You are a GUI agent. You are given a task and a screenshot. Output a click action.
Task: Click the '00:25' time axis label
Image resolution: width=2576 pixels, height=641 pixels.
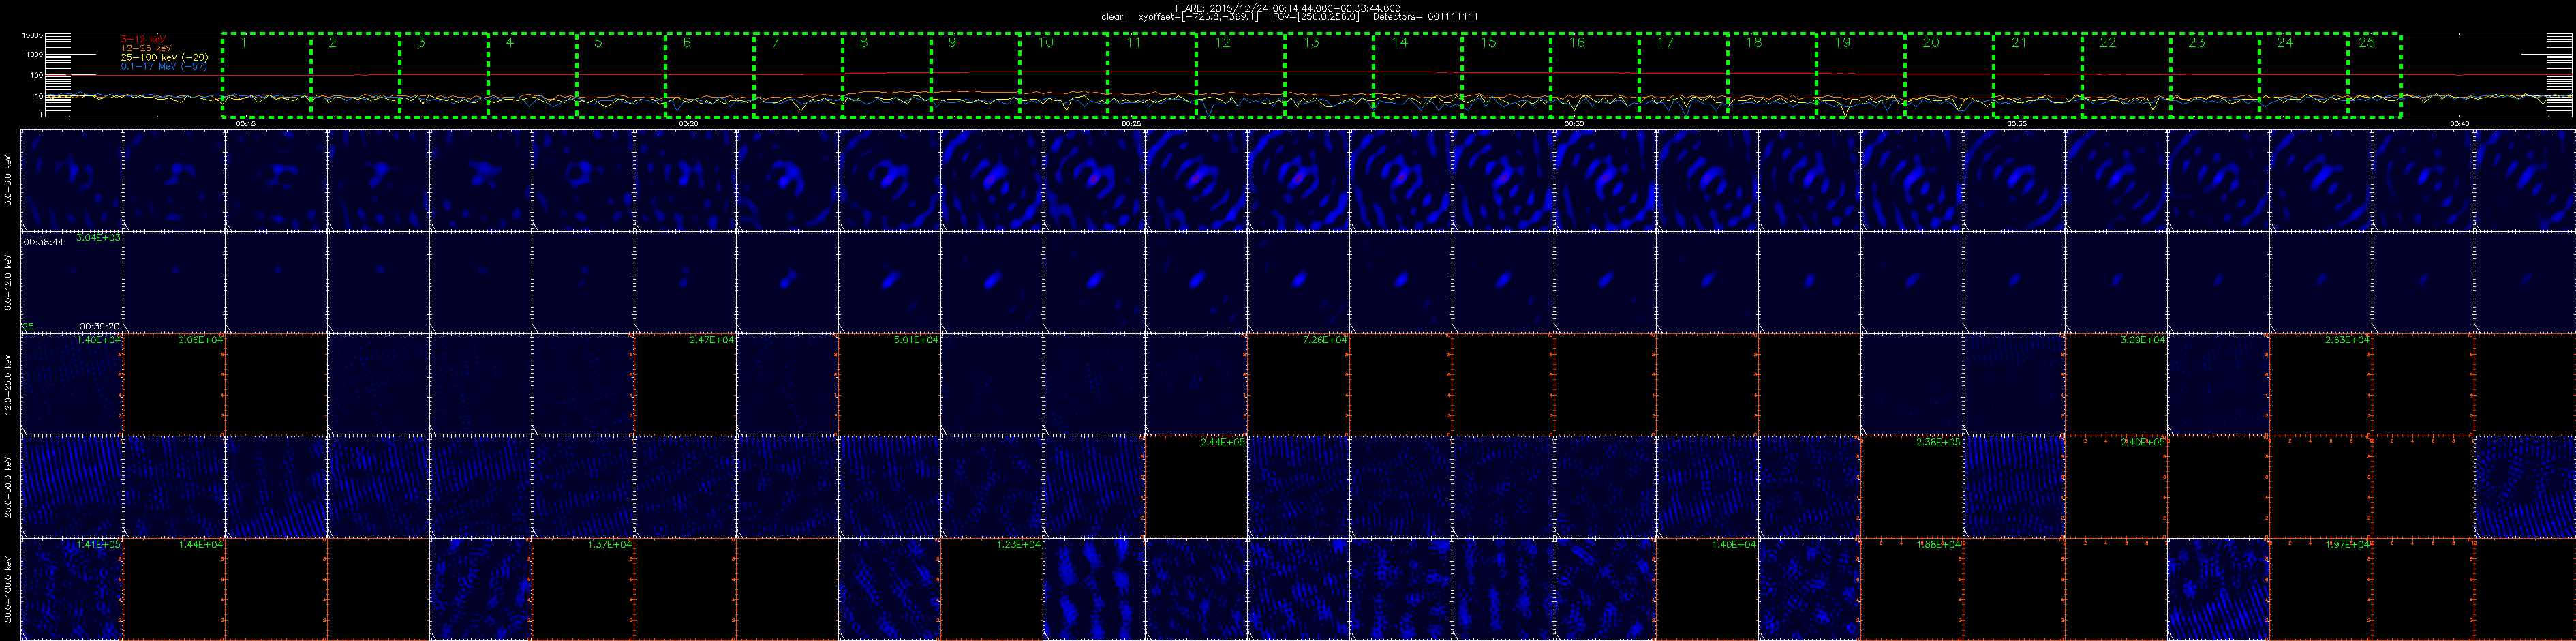tap(1131, 123)
